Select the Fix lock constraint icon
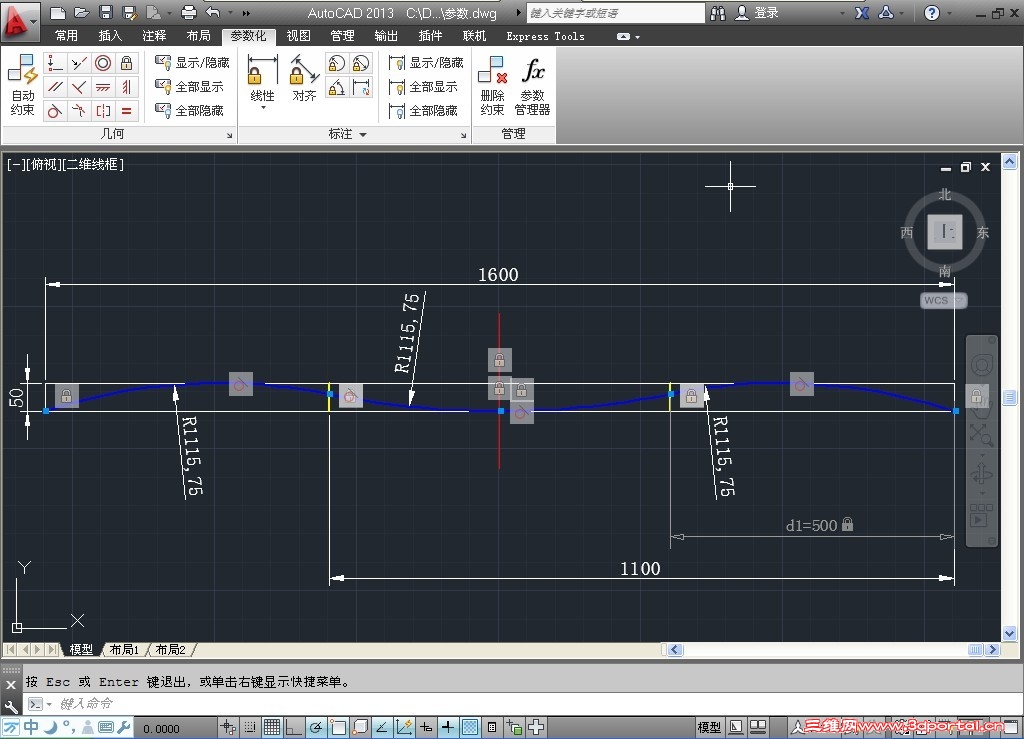 (x=127, y=63)
